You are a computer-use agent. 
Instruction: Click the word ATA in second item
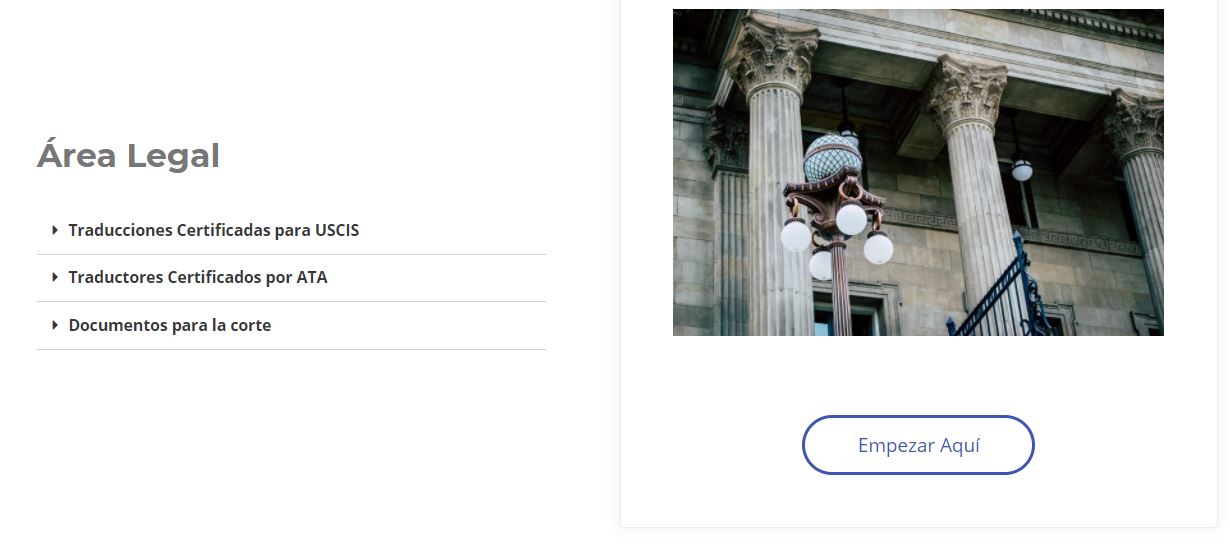point(312,277)
